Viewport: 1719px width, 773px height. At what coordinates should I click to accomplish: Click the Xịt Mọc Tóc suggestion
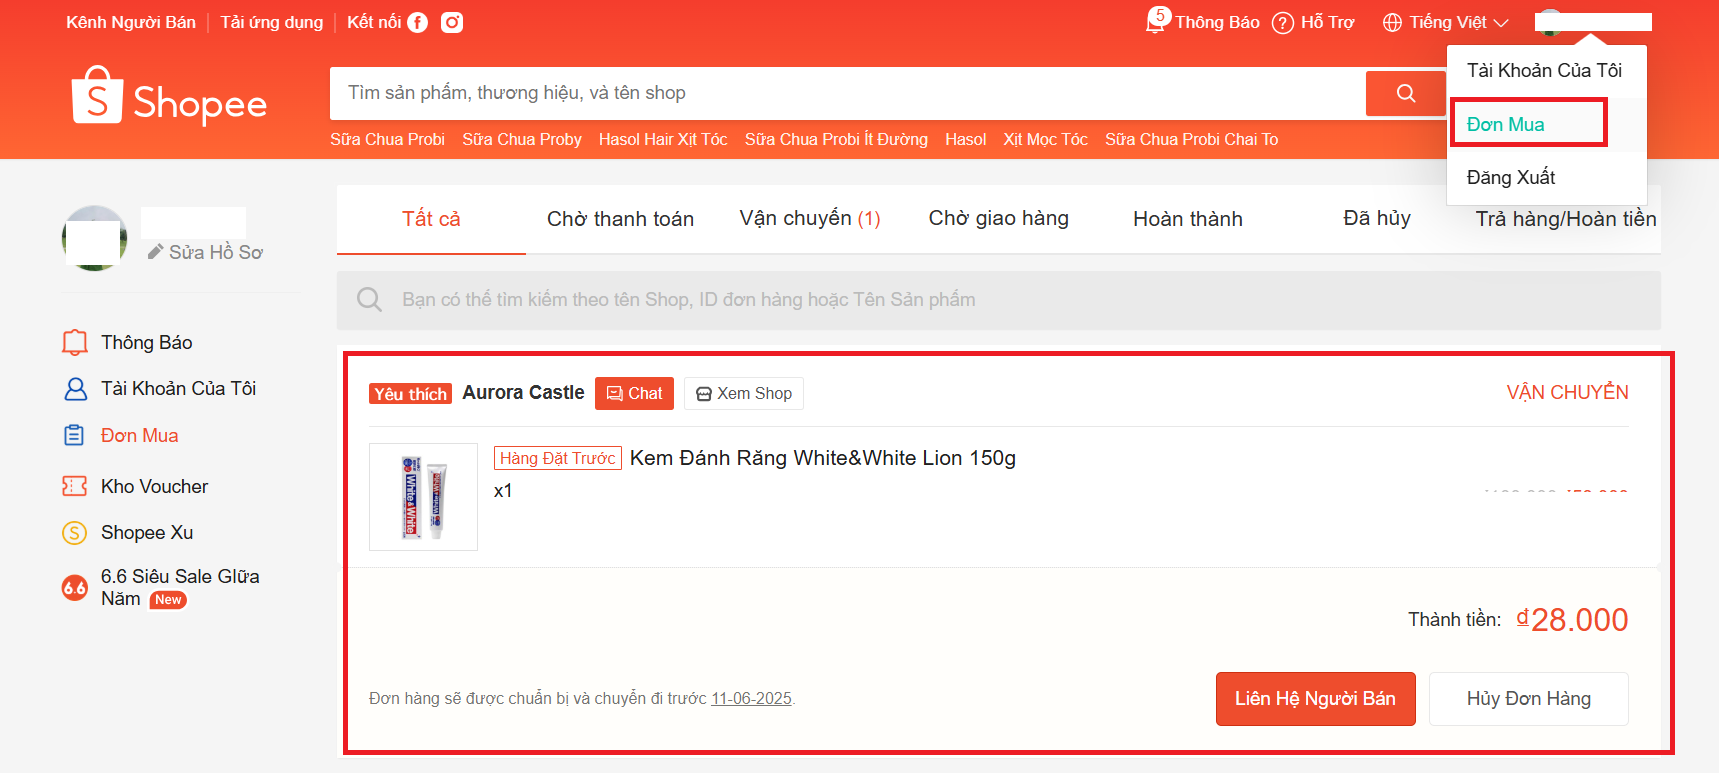pos(1045,139)
